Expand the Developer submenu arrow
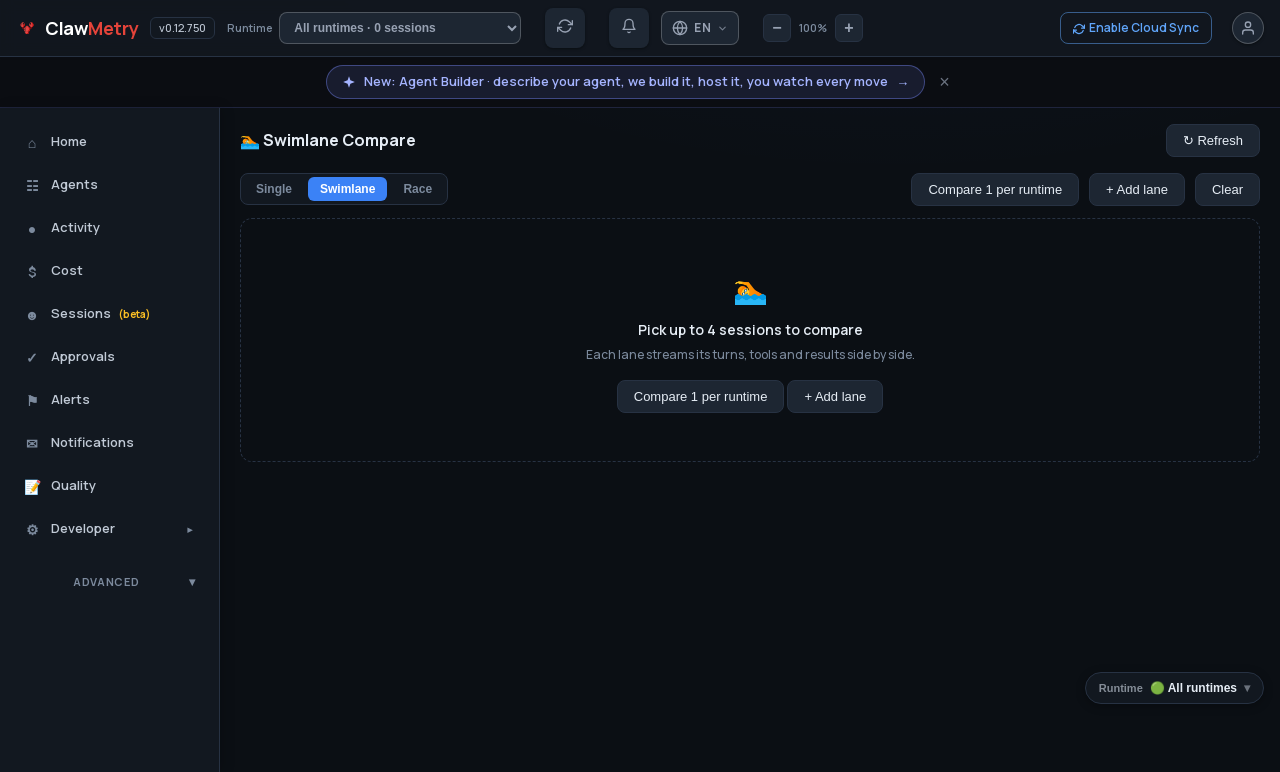The image size is (1280, 772). pyautogui.click(x=190, y=530)
